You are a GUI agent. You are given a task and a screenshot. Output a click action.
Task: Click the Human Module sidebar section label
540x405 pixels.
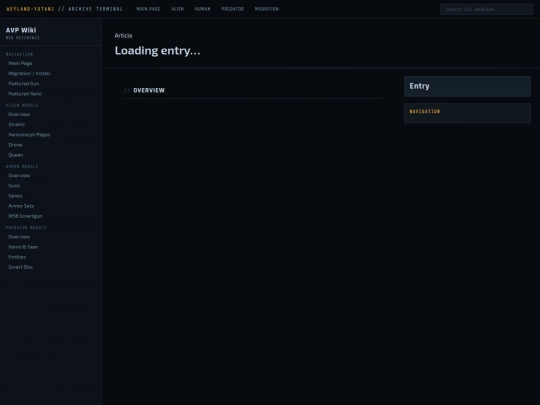pyautogui.click(x=22, y=167)
